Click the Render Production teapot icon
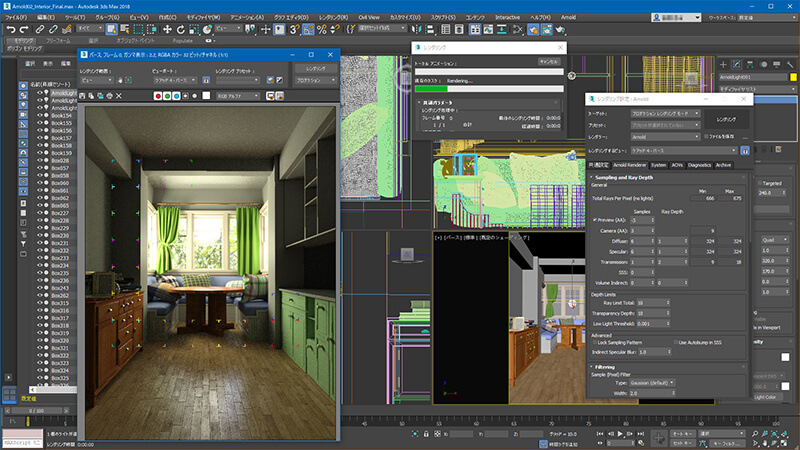This screenshot has width=800, height=450. pyautogui.click(x=560, y=30)
